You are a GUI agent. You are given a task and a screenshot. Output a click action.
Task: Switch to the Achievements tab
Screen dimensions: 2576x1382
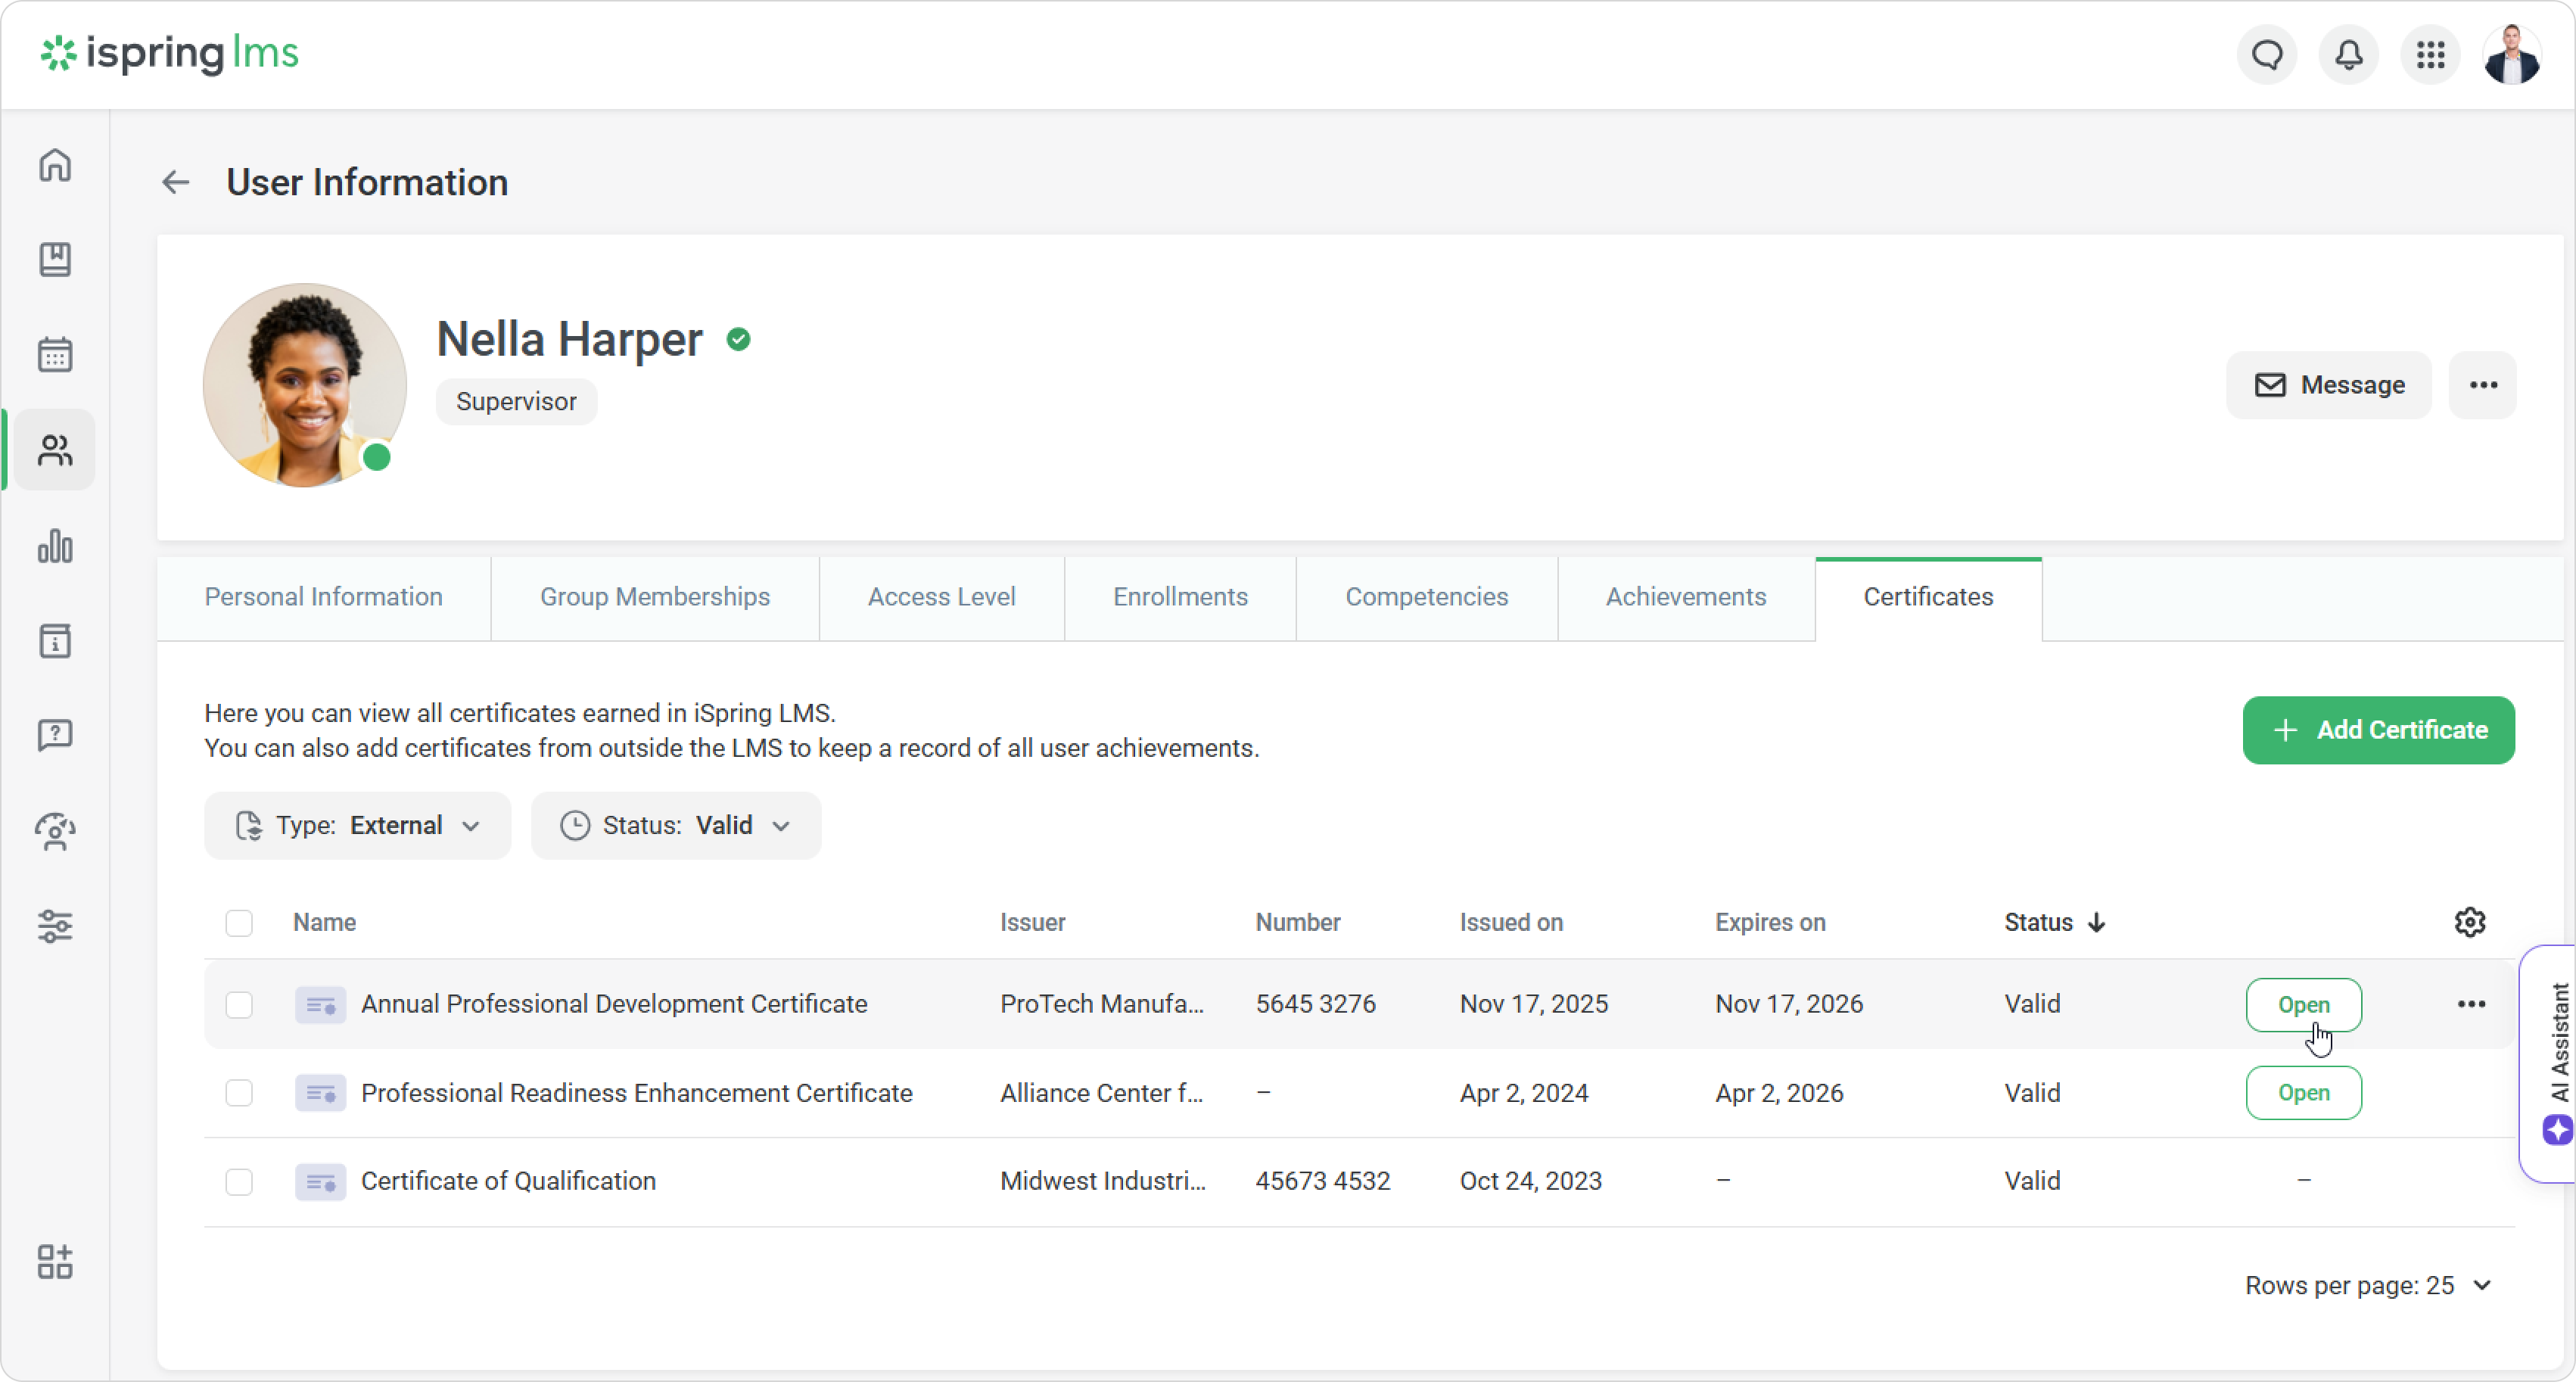(1685, 597)
